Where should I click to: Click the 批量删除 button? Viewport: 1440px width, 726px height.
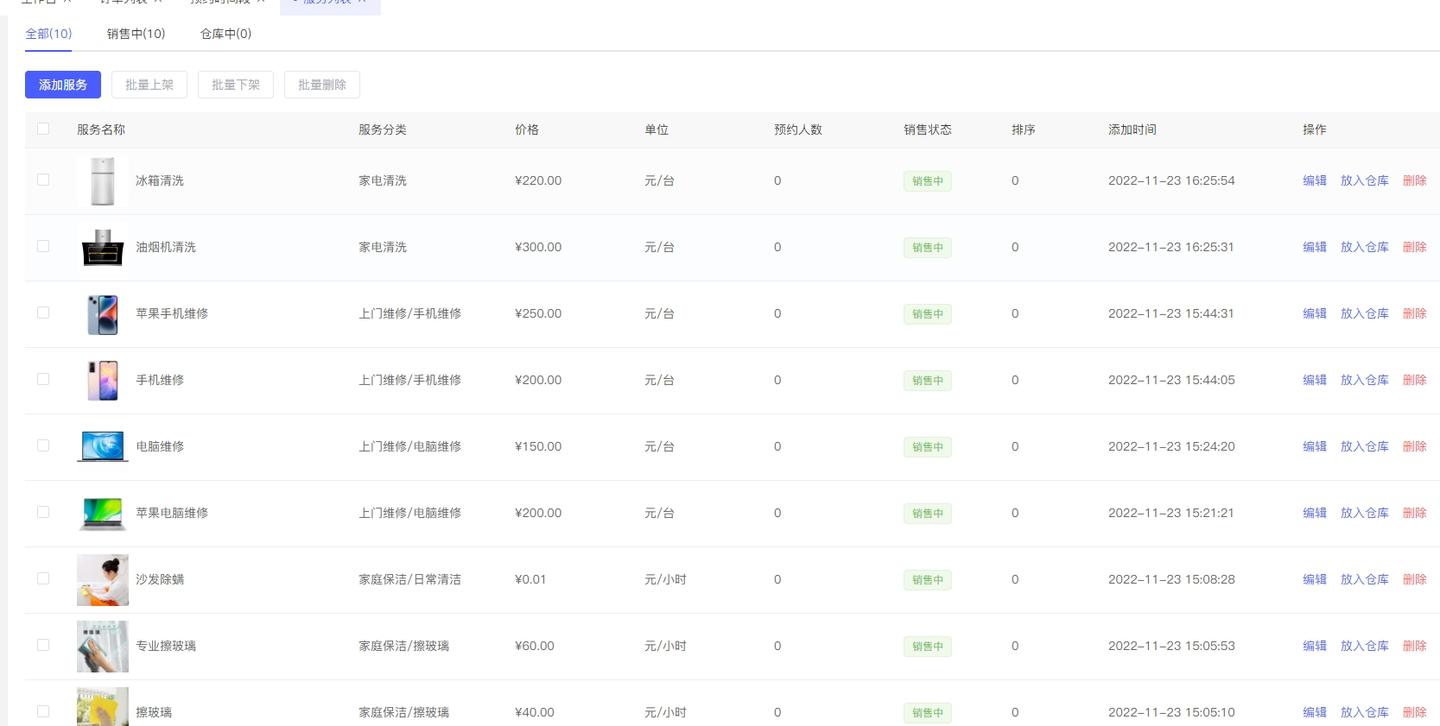322,85
